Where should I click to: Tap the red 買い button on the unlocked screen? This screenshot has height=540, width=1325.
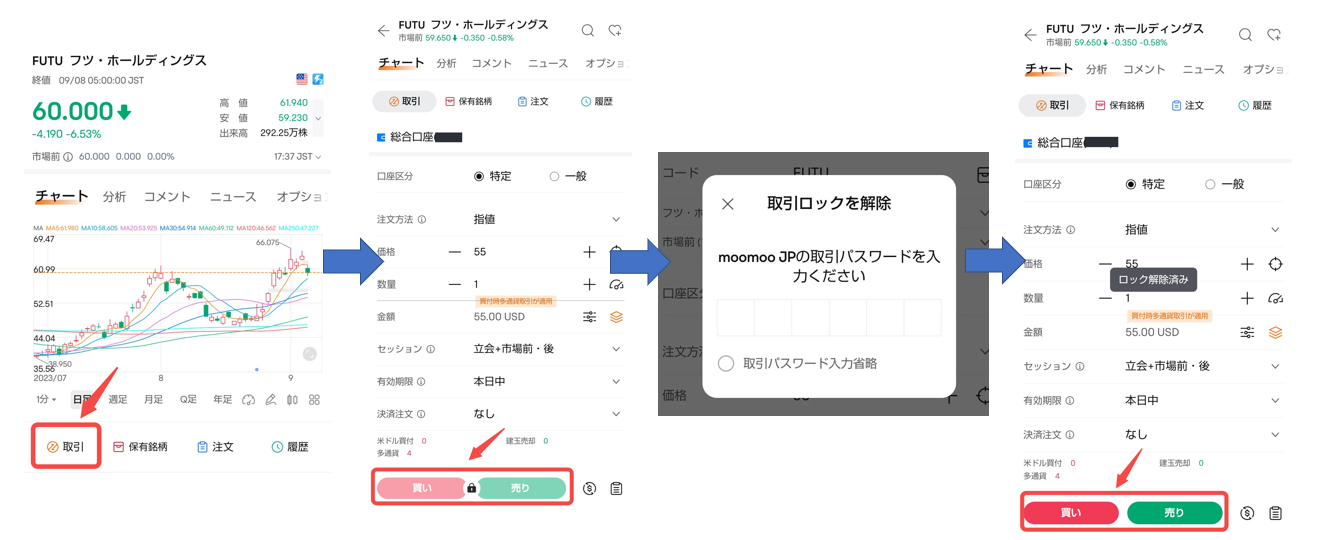pos(1071,513)
